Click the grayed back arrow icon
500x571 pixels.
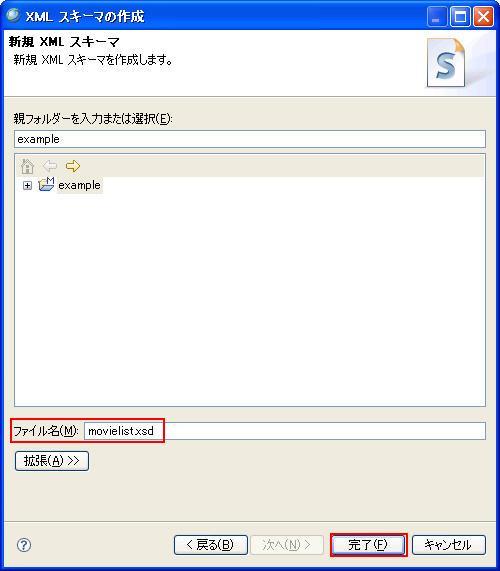pos(50,166)
